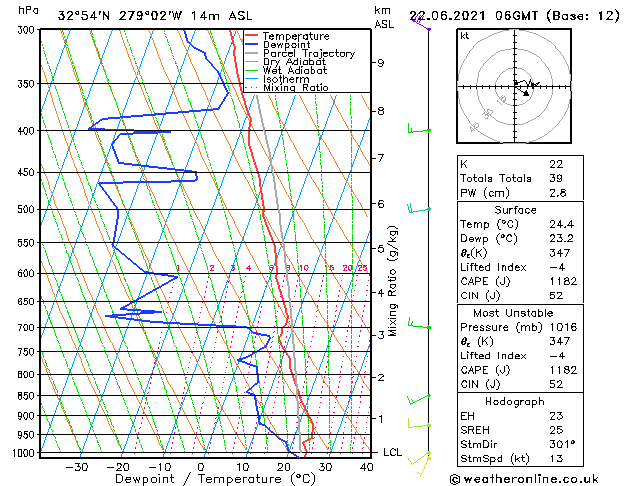Click the vertical 'Mixing Ratio (g/kg)' axis label

click(x=392, y=281)
